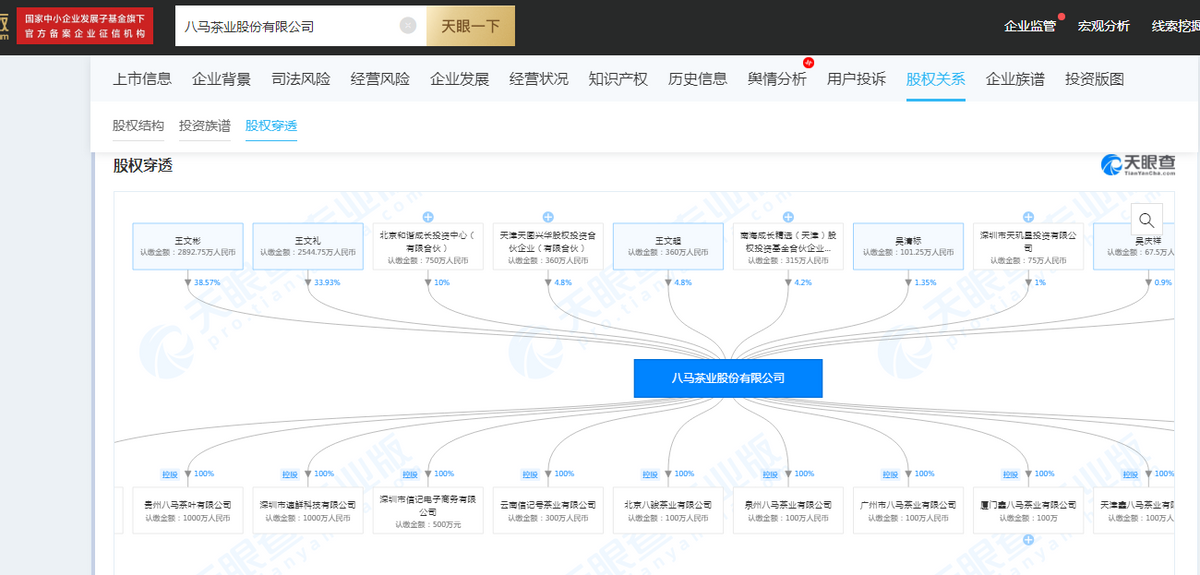
Task: Open the 深圳市遗鲜科技有限公司 subsidiary box
Action: (308, 510)
